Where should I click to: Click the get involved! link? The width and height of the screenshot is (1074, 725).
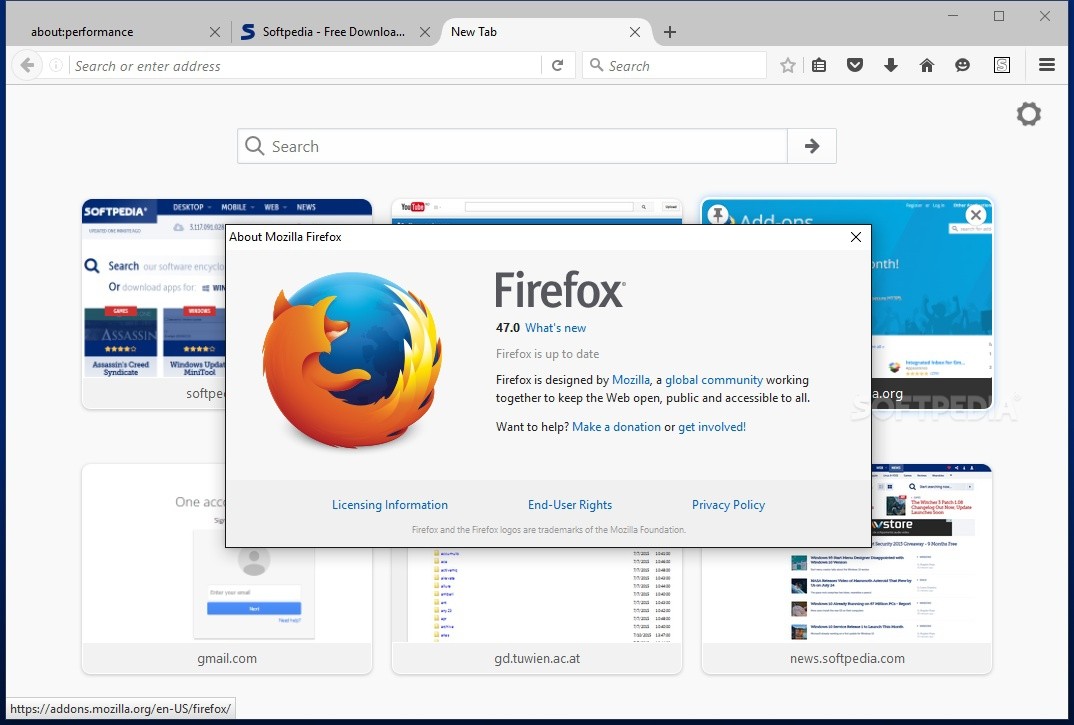click(712, 427)
